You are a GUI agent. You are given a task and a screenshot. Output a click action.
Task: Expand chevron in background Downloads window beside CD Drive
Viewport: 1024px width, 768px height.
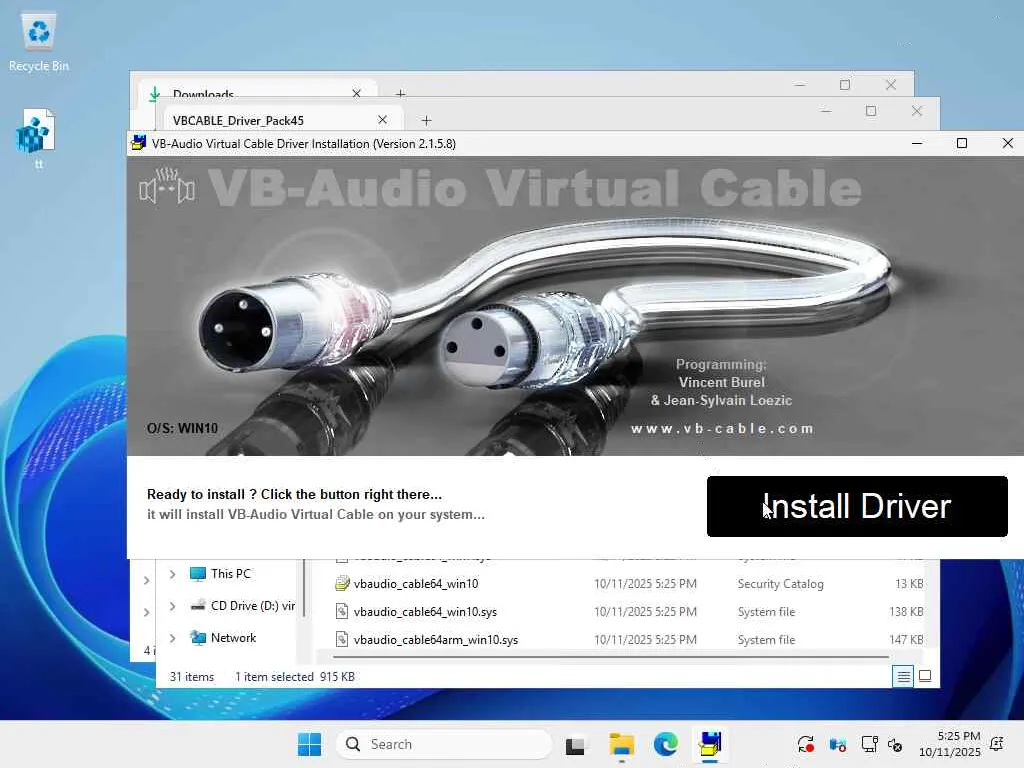(x=147, y=612)
